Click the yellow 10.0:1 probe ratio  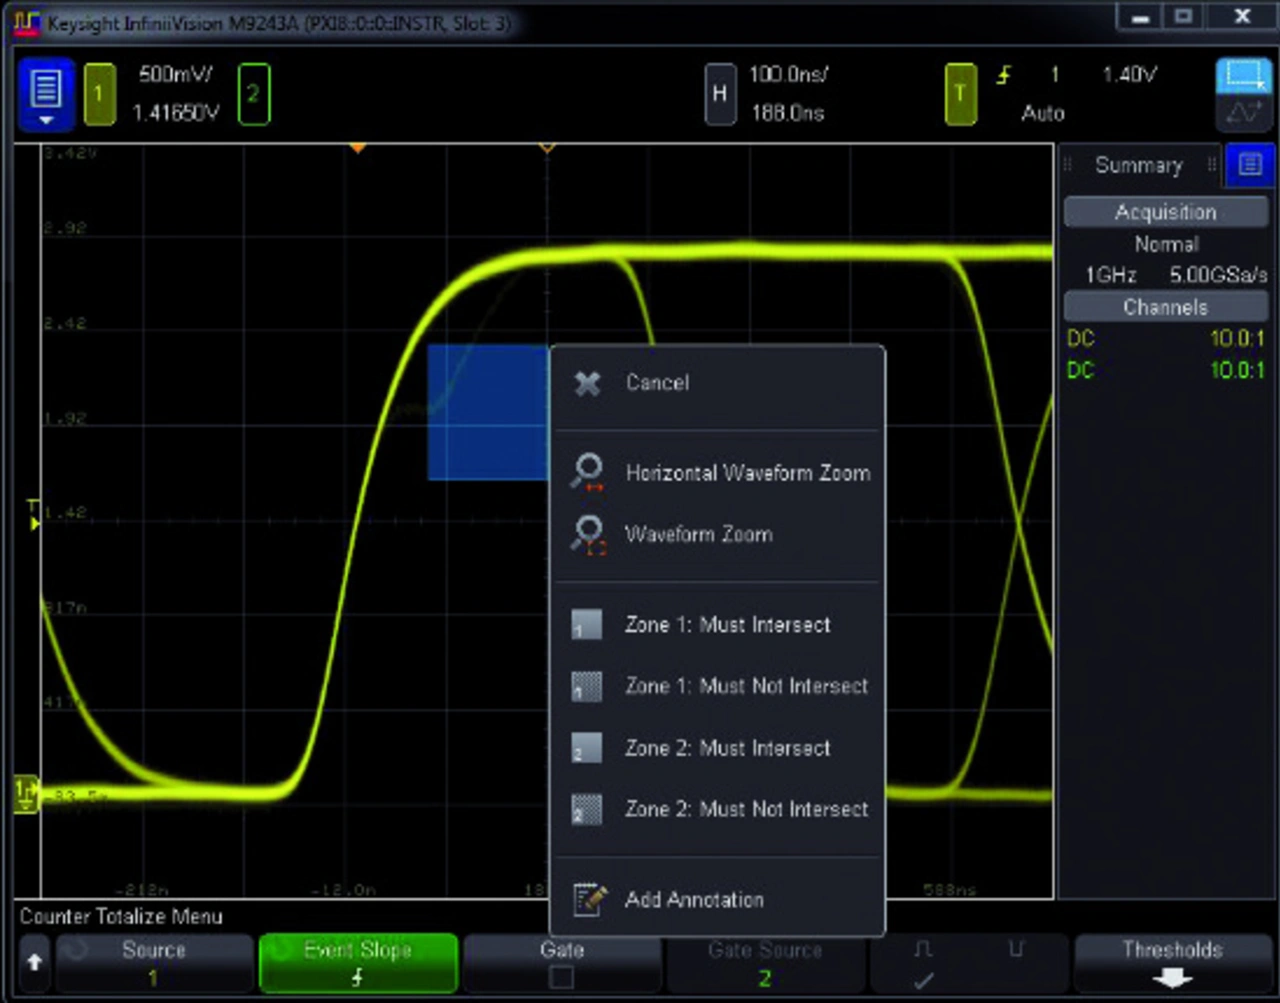(1237, 338)
